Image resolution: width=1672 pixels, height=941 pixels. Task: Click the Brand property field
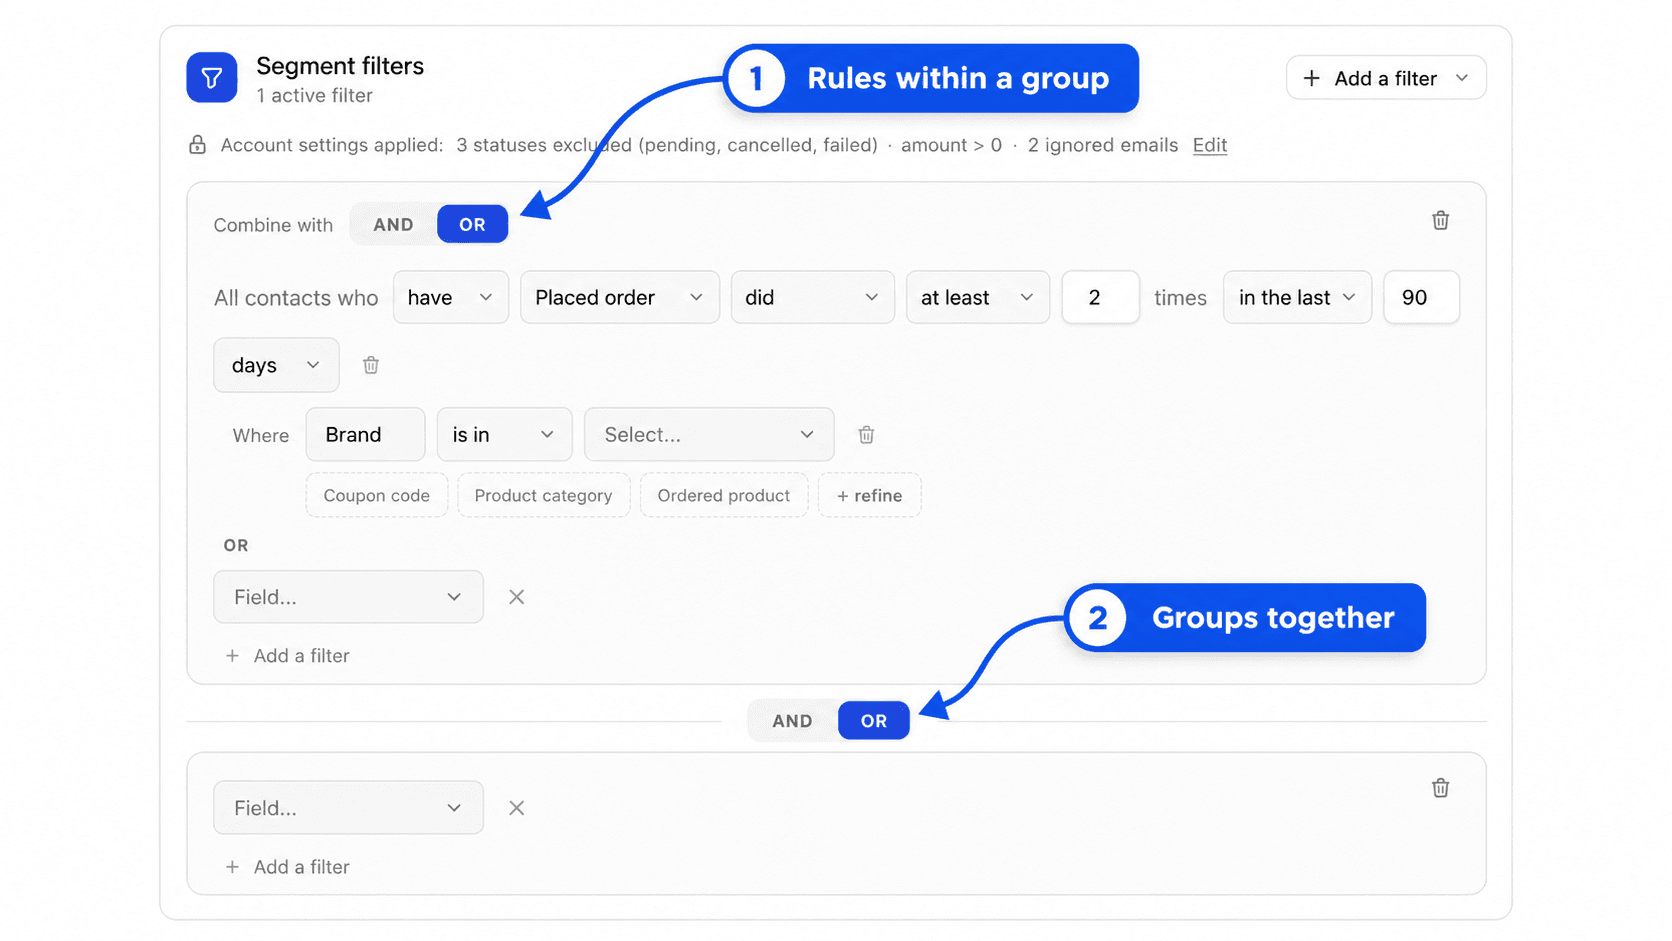click(365, 434)
